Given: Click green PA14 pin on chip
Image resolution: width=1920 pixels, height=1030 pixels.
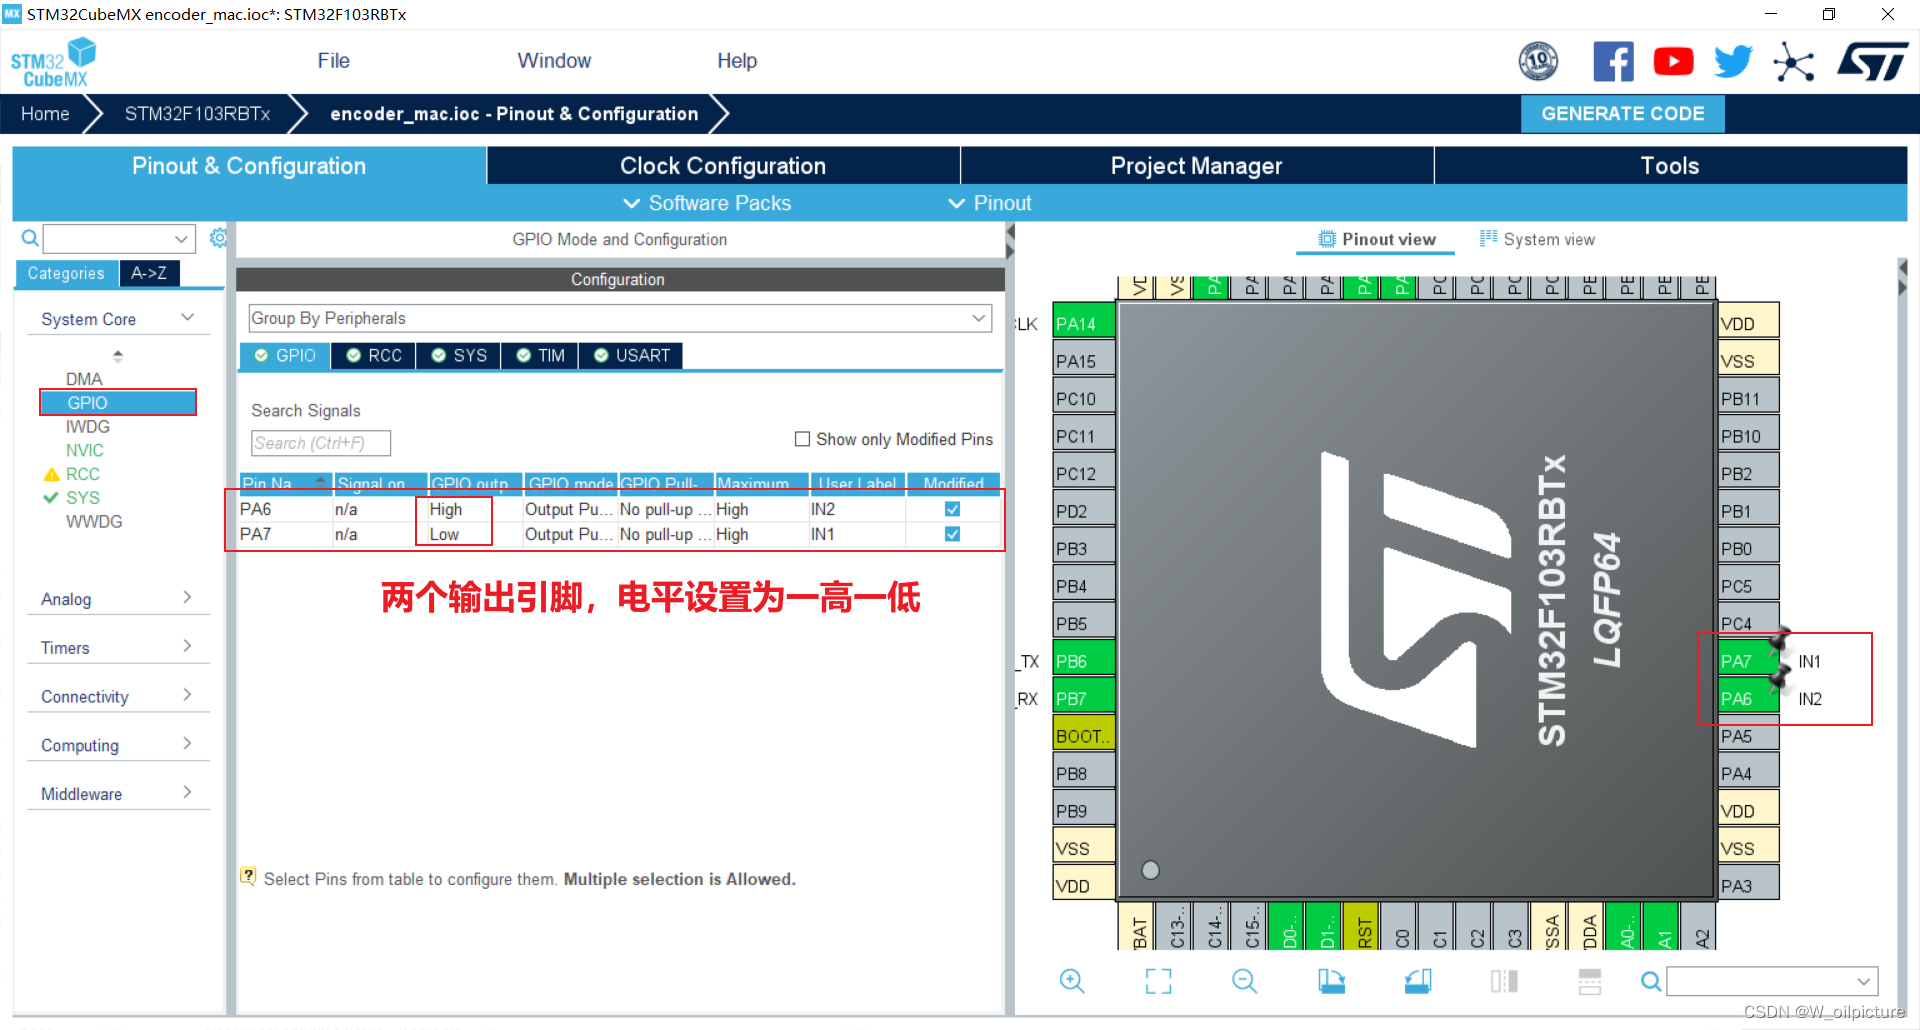Looking at the screenshot, I should coord(1084,323).
